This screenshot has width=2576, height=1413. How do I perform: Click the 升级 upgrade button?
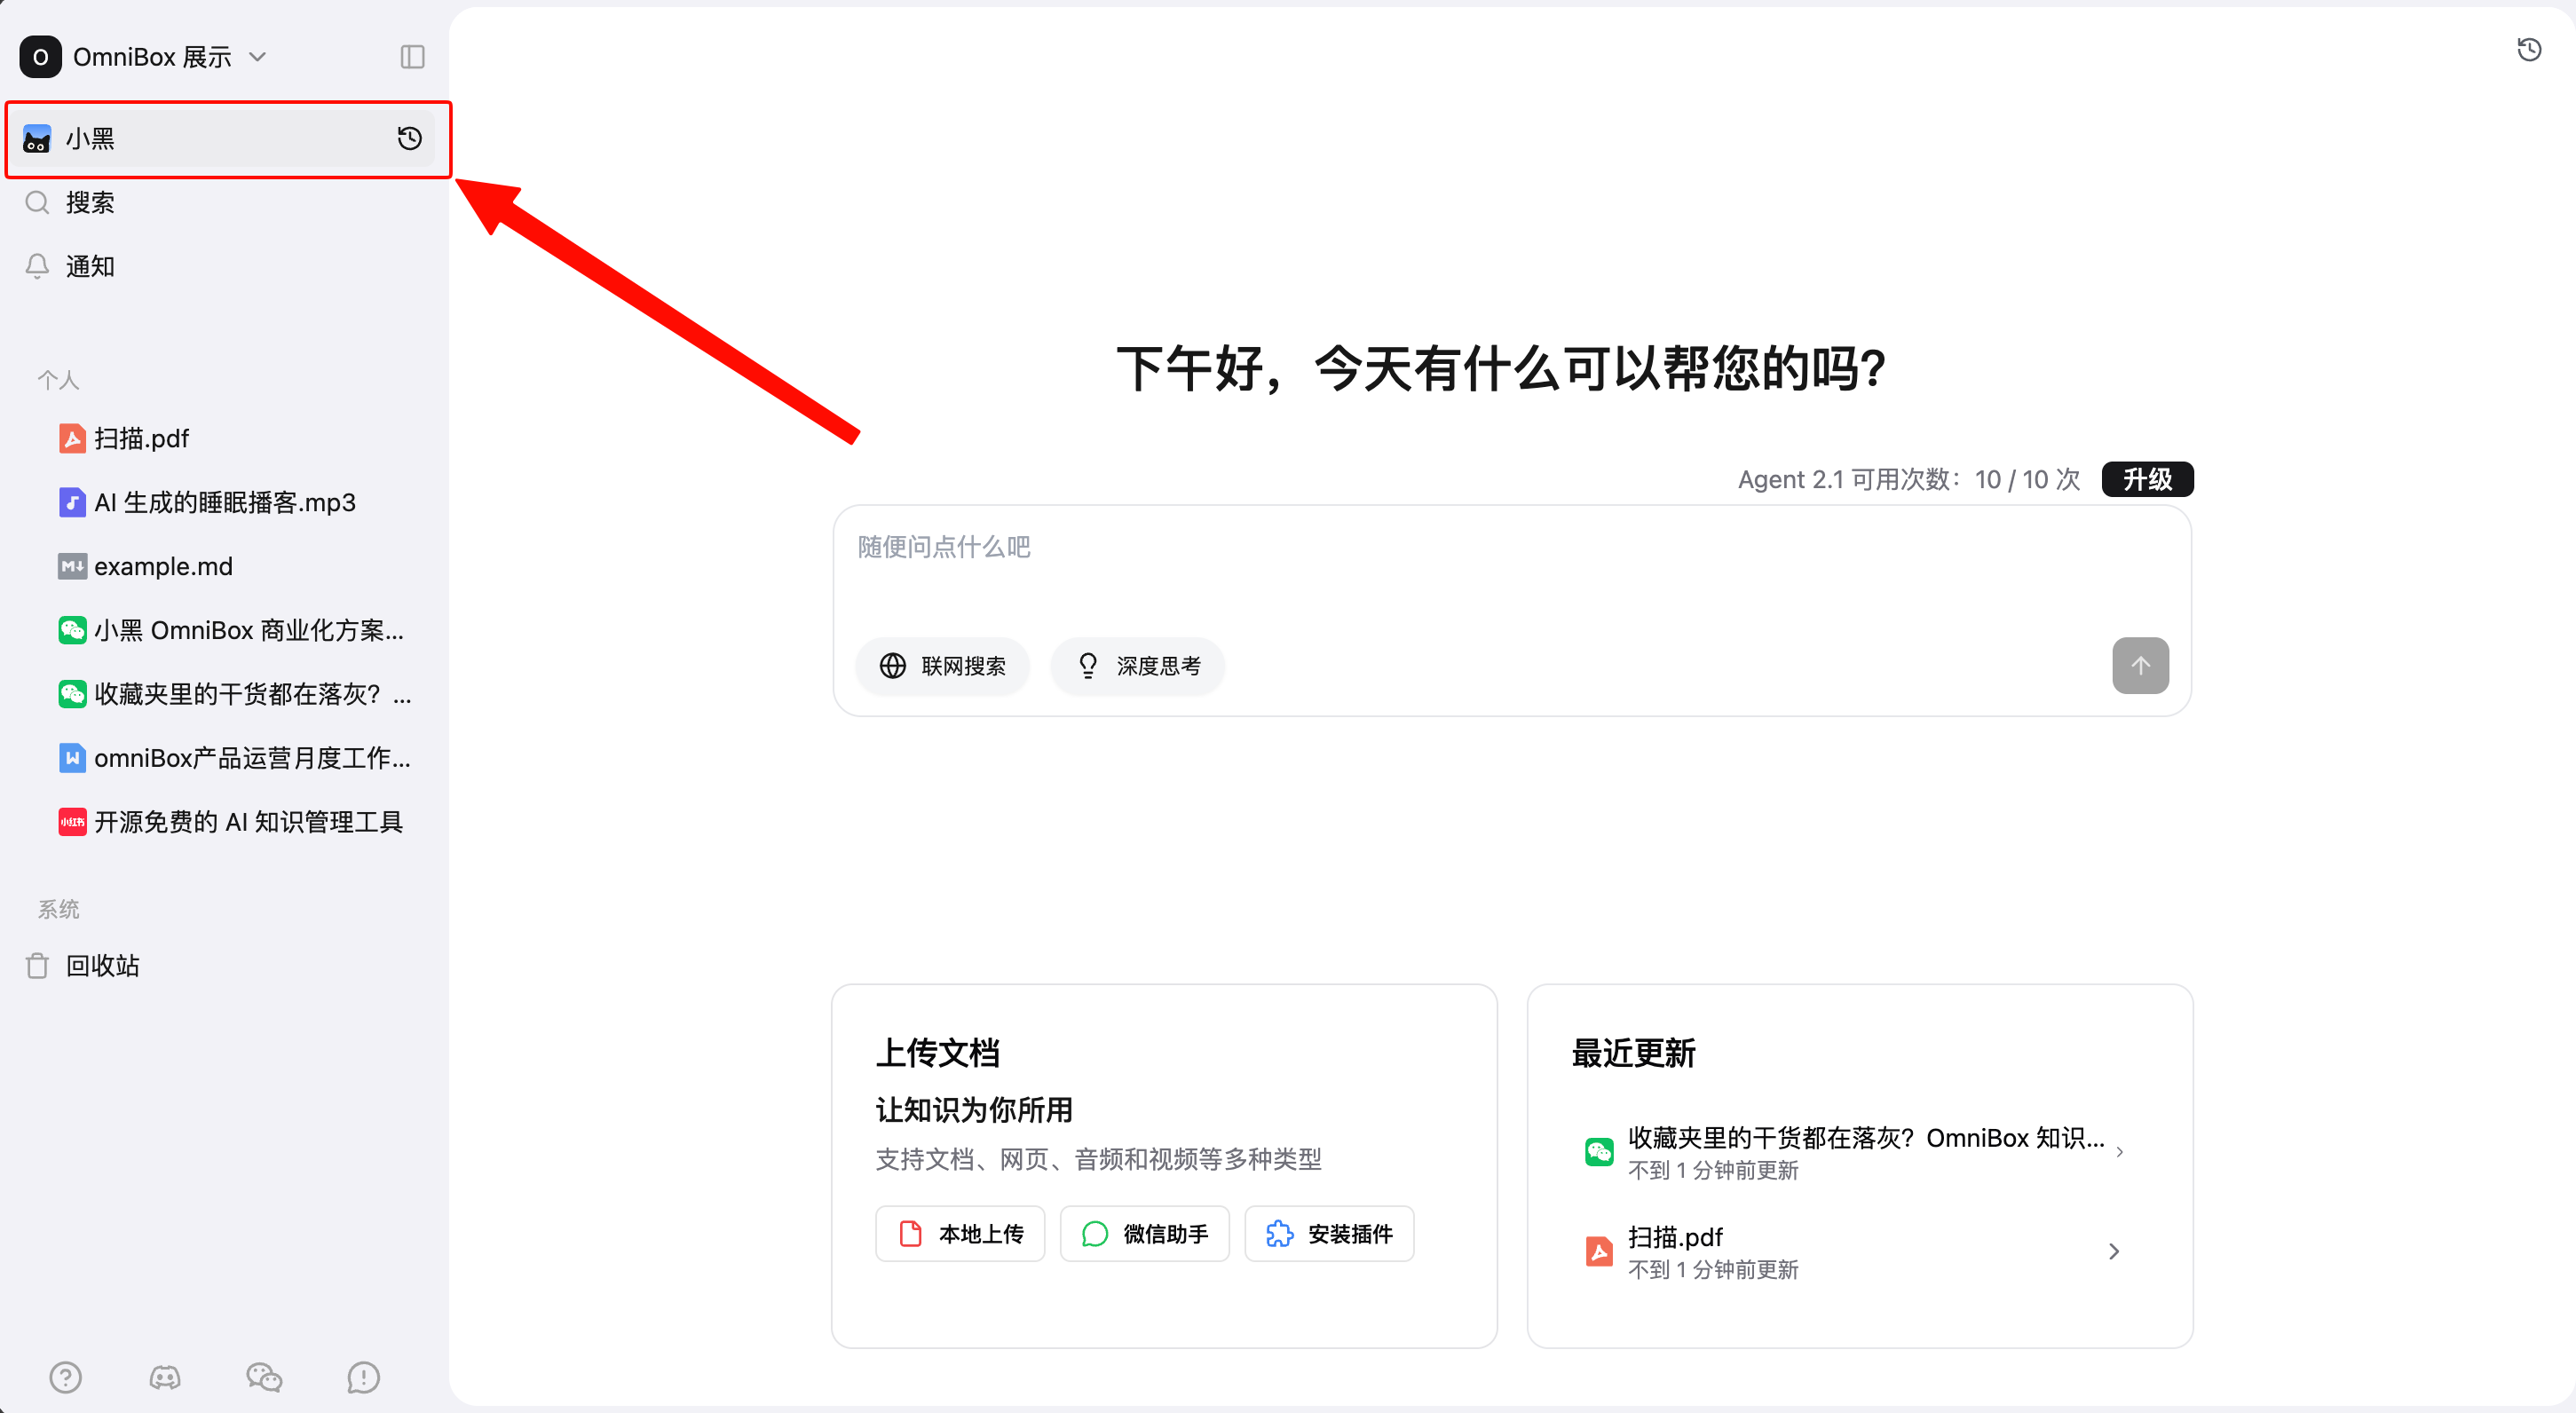point(2147,479)
